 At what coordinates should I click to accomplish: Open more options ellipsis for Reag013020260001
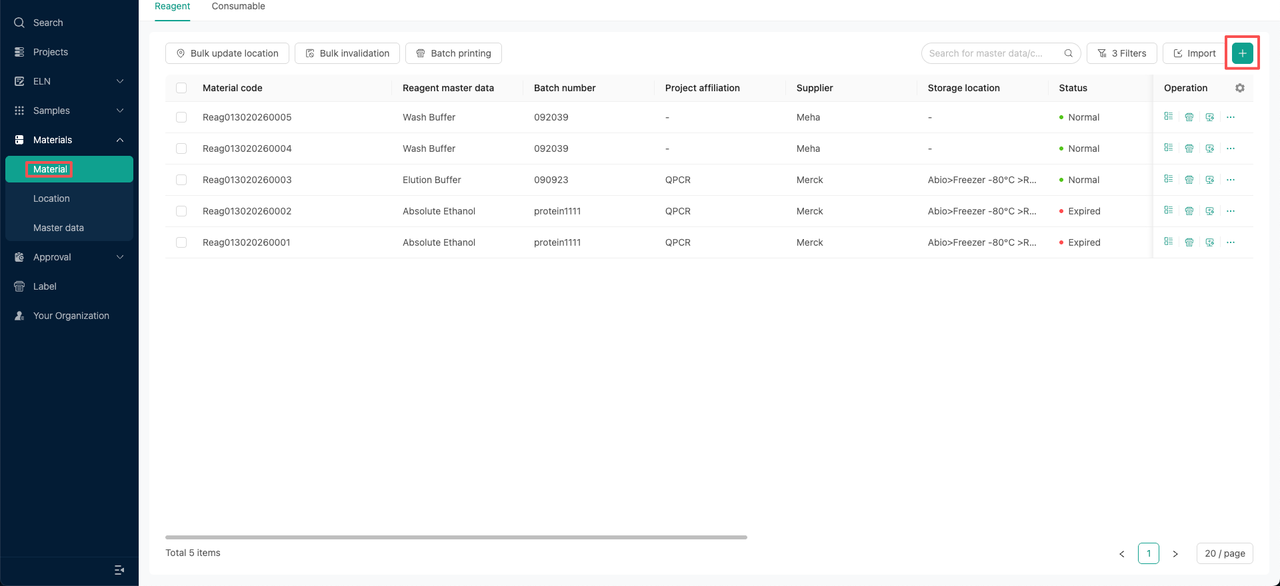click(x=1230, y=242)
